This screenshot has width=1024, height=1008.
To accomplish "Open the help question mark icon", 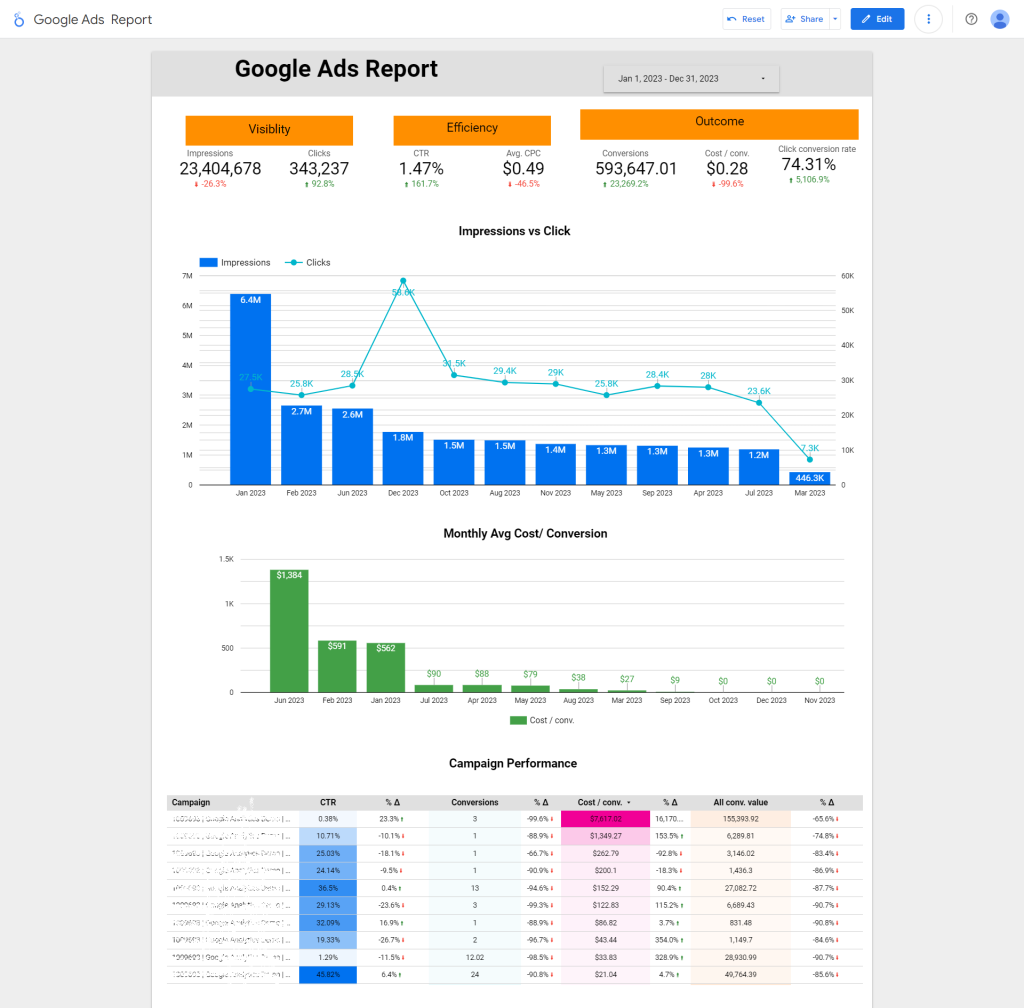I will (x=971, y=19).
